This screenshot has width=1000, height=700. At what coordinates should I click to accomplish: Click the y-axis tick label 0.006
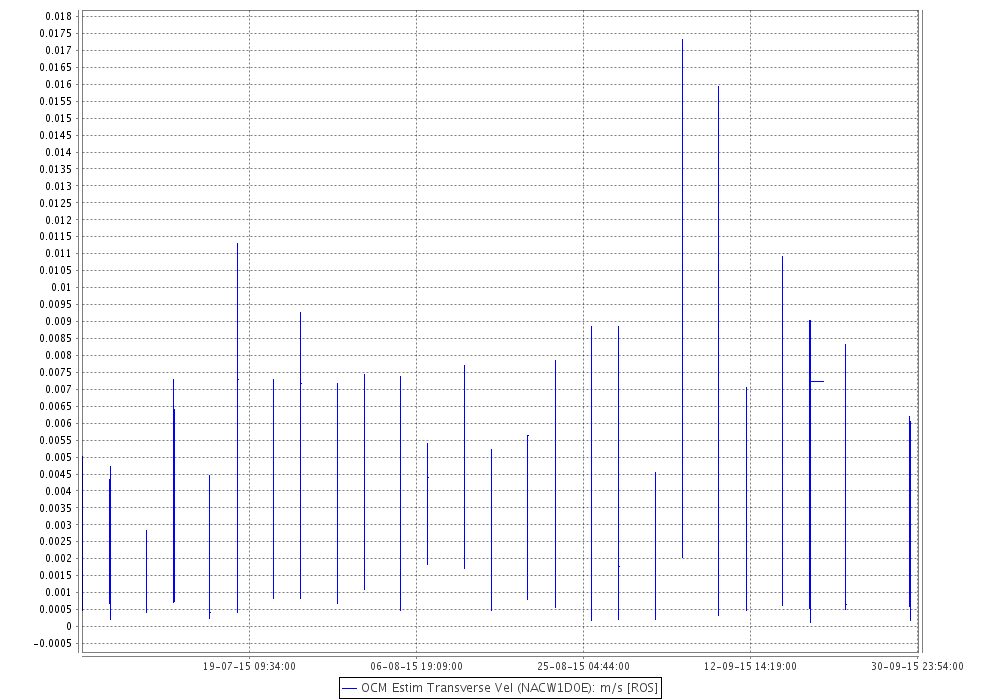59,423
